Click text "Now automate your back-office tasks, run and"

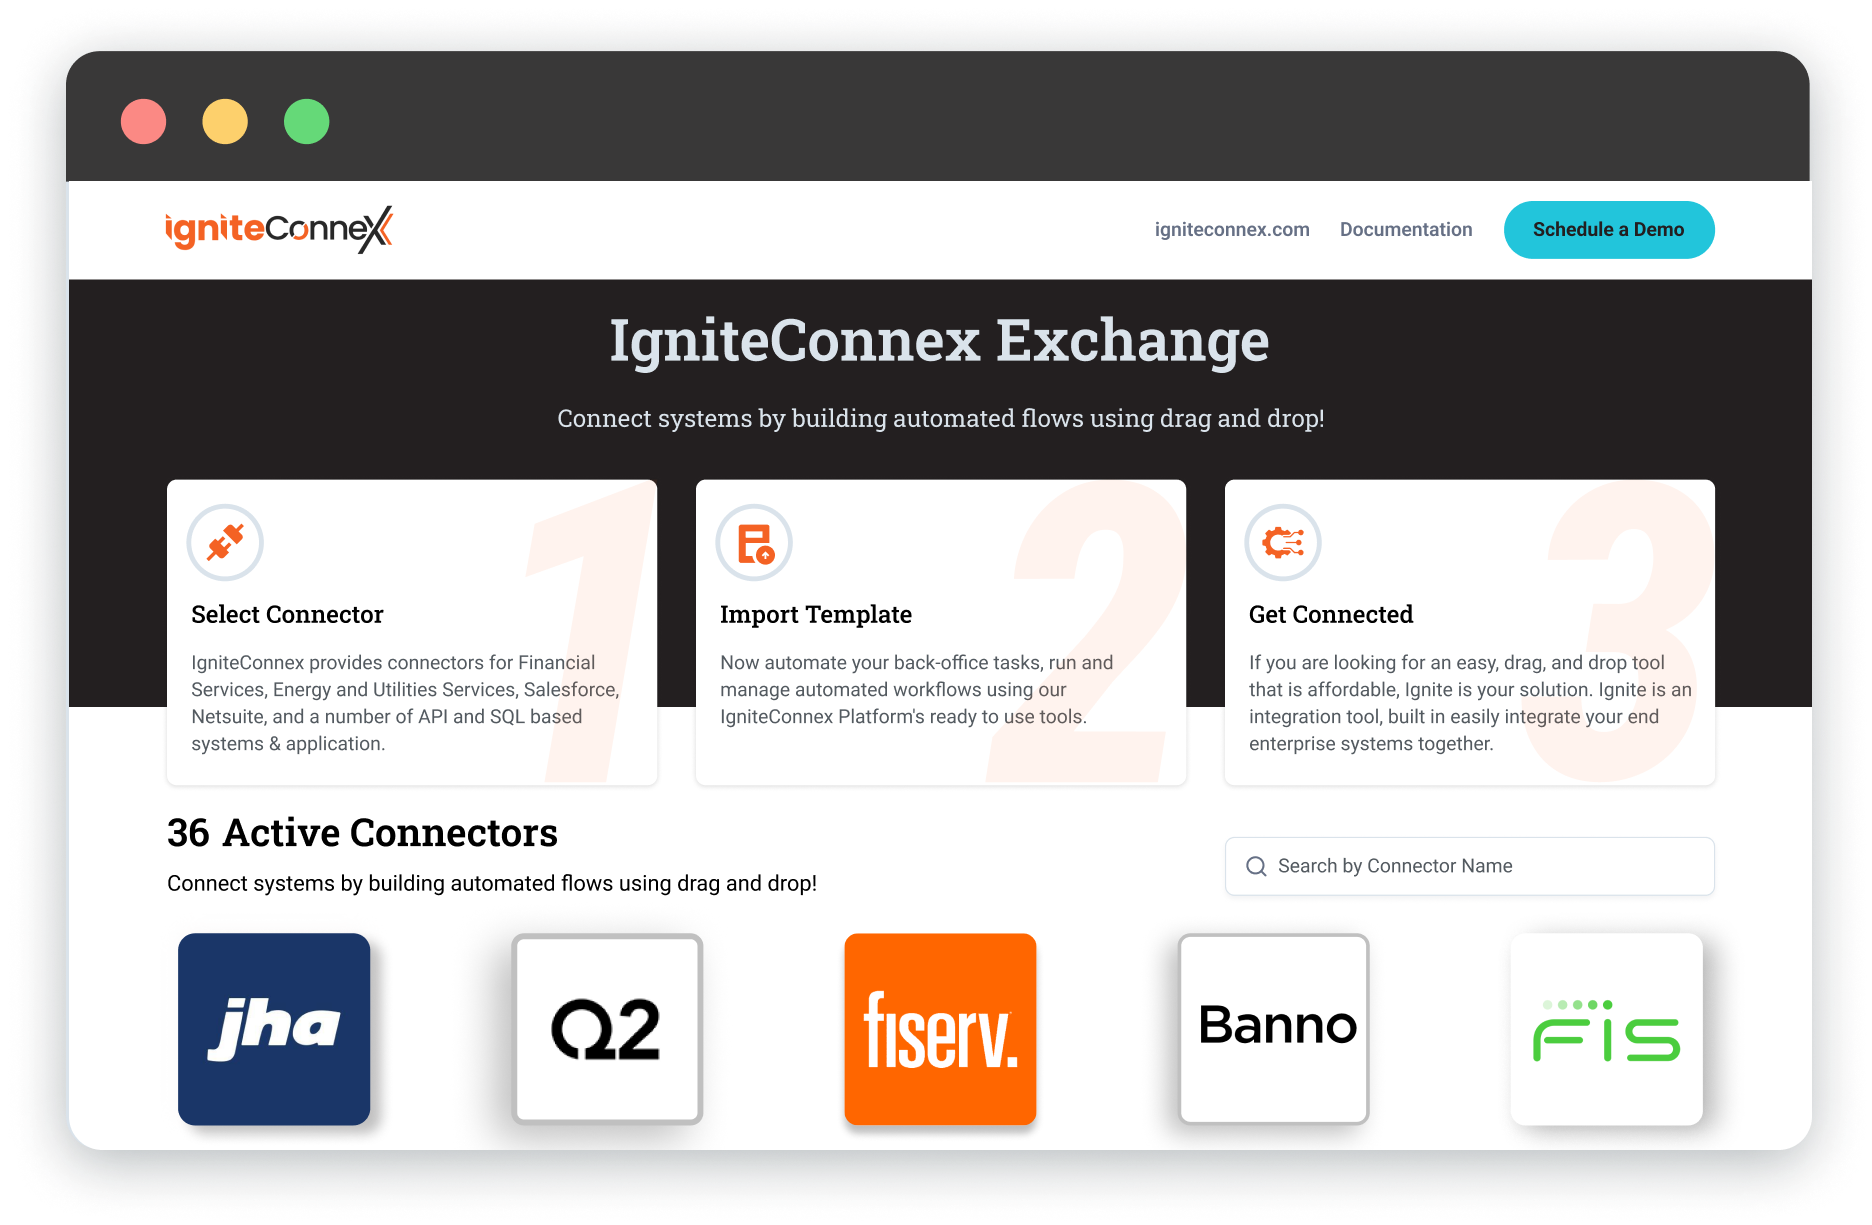coord(916,663)
